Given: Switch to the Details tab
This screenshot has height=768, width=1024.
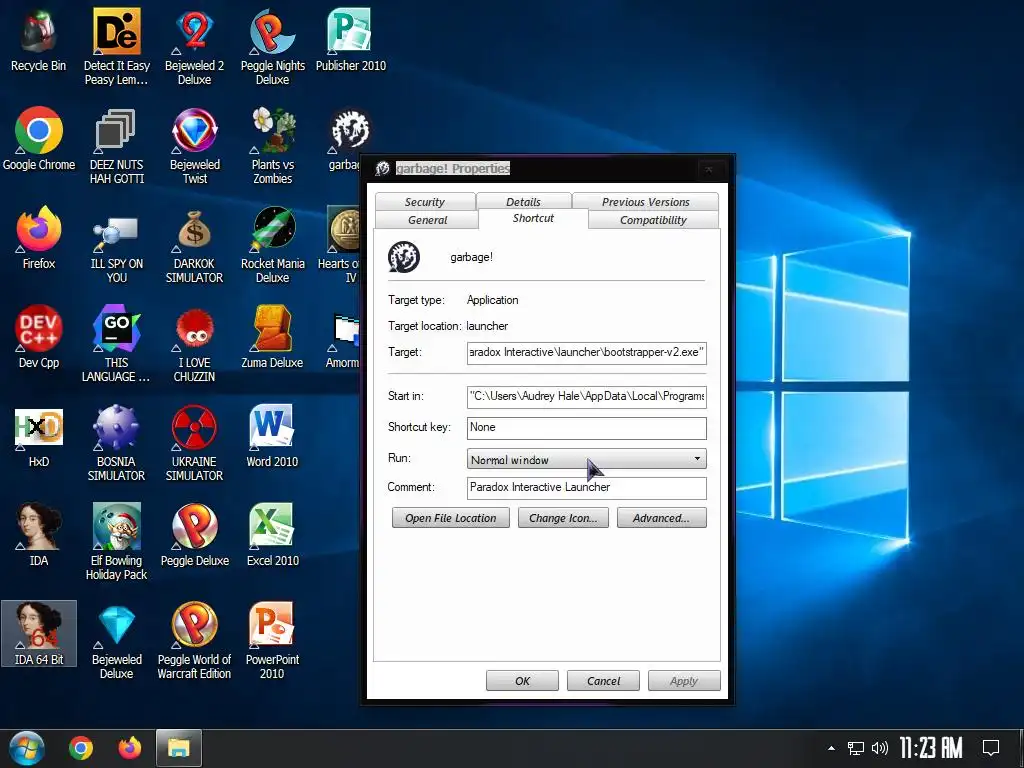Looking at the screenshot, I should [x=524, y=202].
